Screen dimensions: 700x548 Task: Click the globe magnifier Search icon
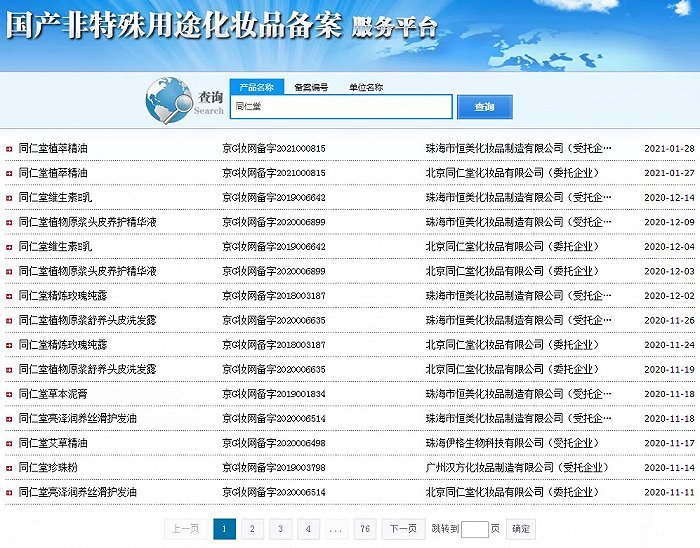coord(167,100)
